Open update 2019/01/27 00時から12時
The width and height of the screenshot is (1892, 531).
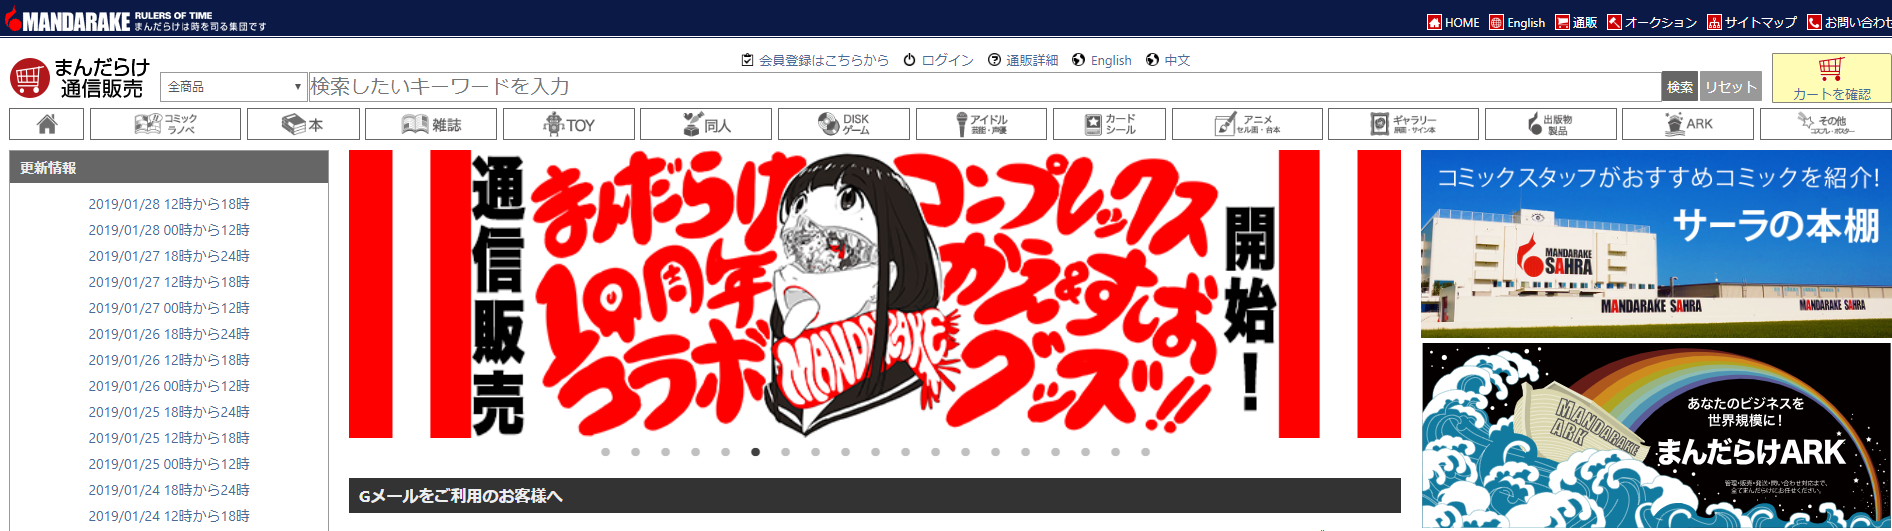[x=169, y=308]
